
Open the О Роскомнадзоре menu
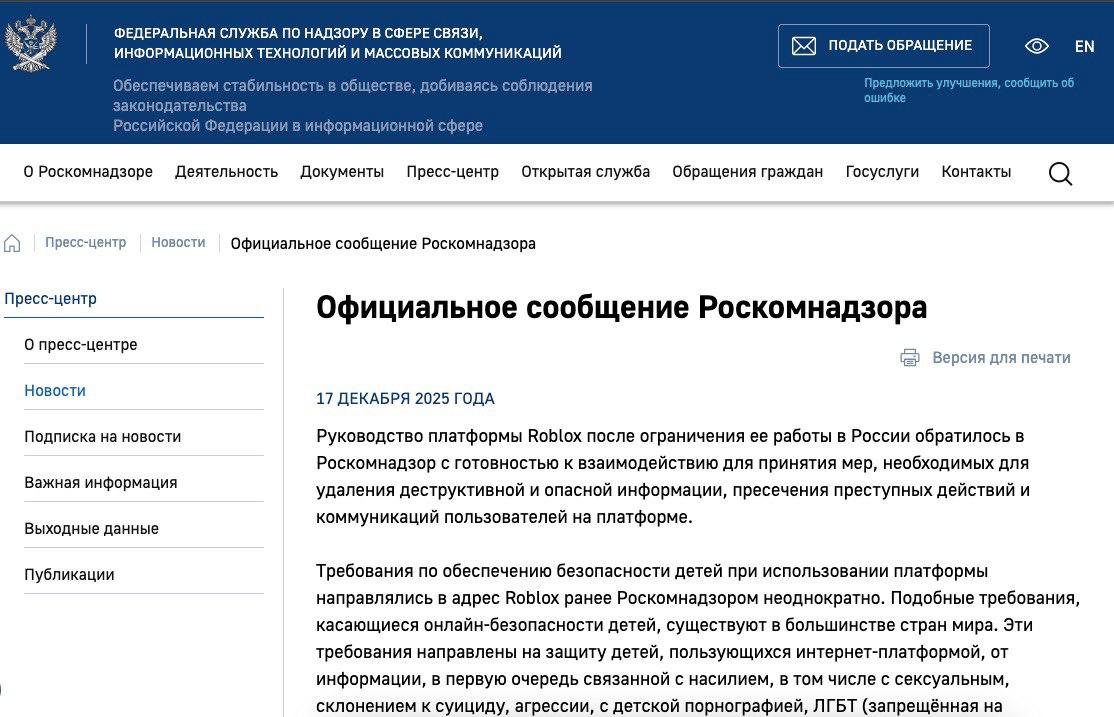(x=88, y=172)
